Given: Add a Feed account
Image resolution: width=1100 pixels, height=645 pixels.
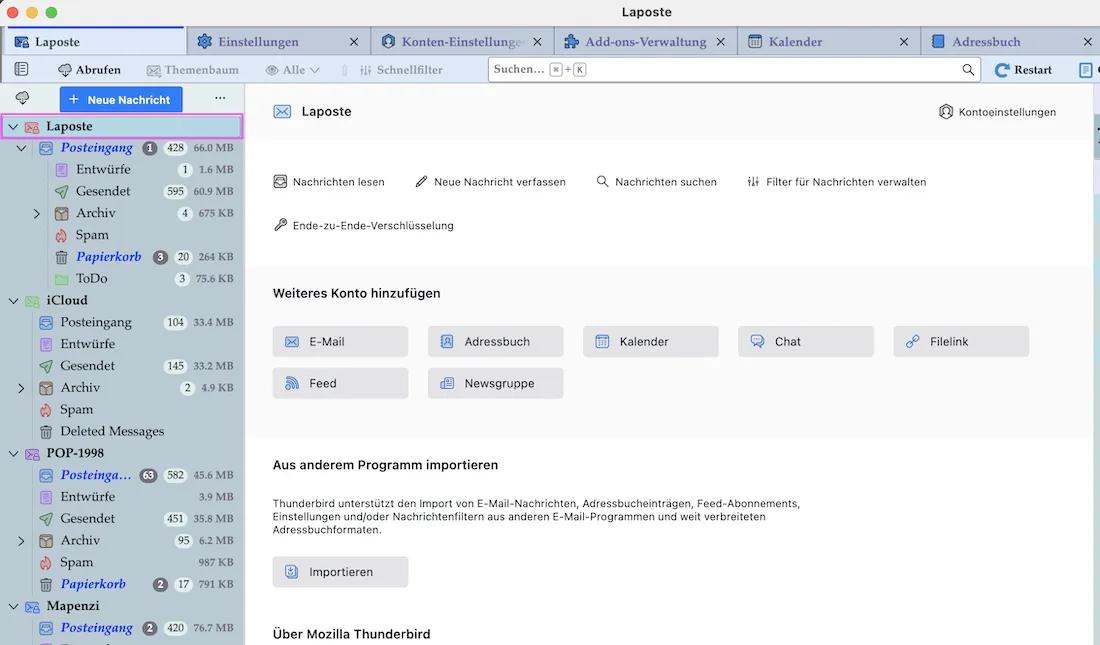Looking at the screenshot, I should click(x=340, y=383).
